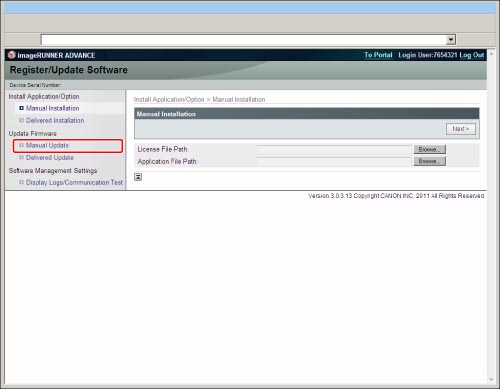Browse for Application File Path
Viewport: 500px width, 389px height.
tap(430, 161)
